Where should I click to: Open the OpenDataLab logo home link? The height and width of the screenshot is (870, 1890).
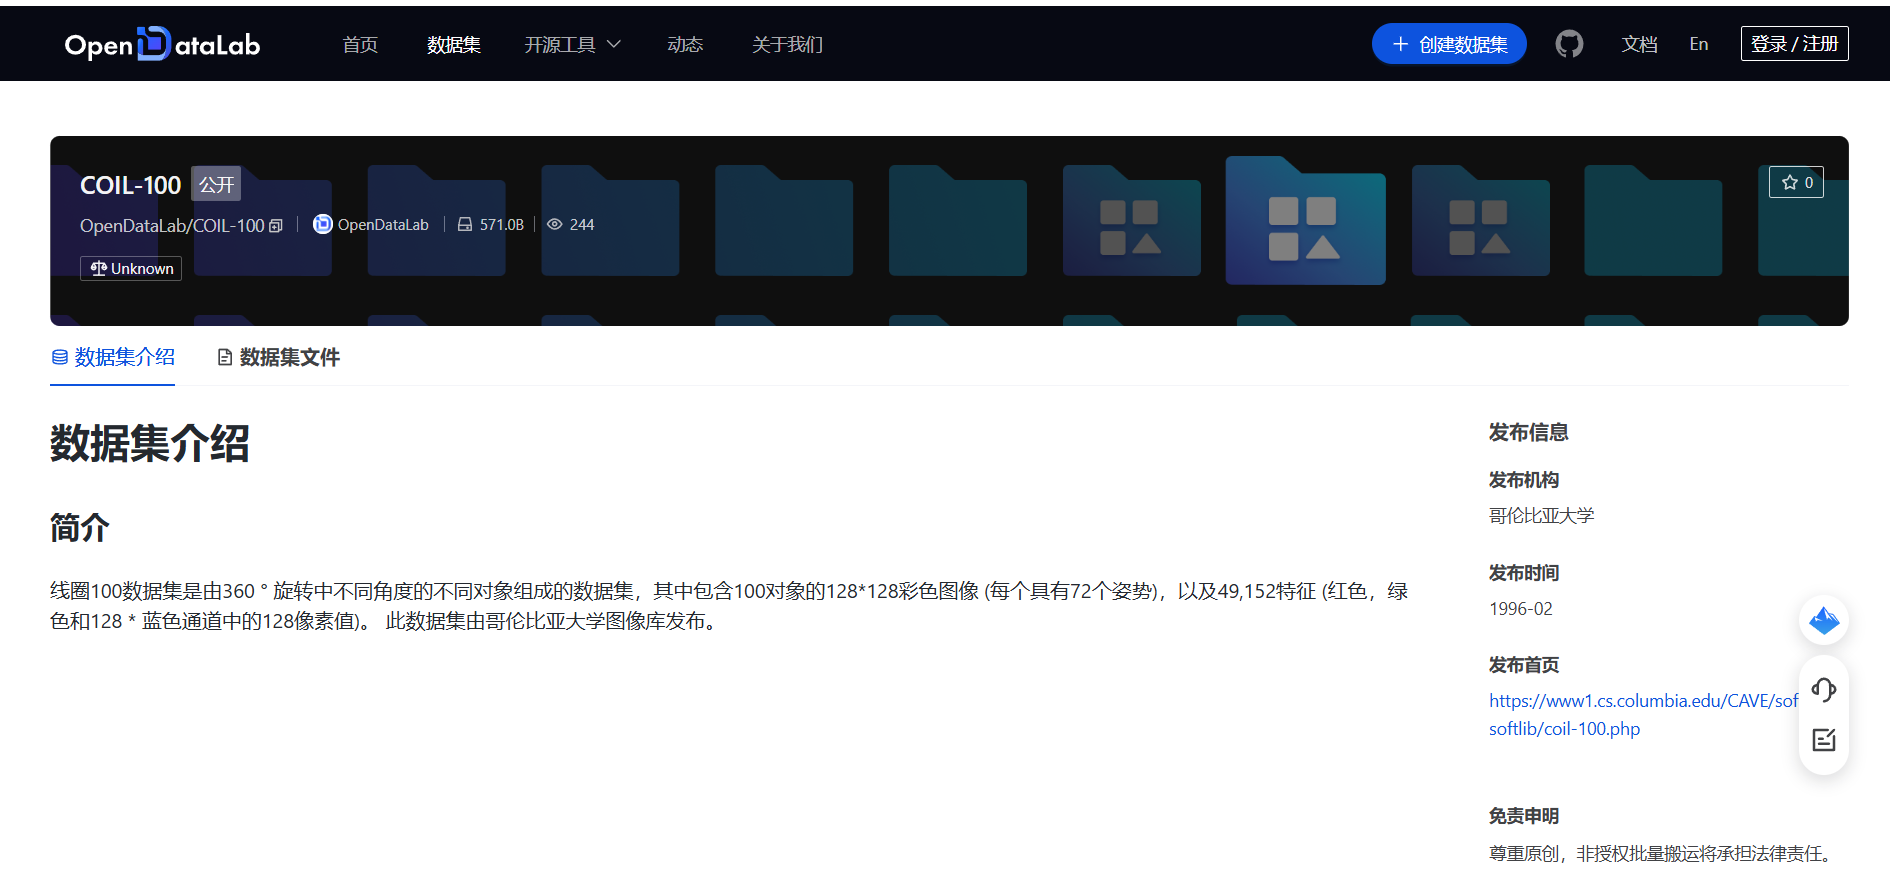(162, 44)
